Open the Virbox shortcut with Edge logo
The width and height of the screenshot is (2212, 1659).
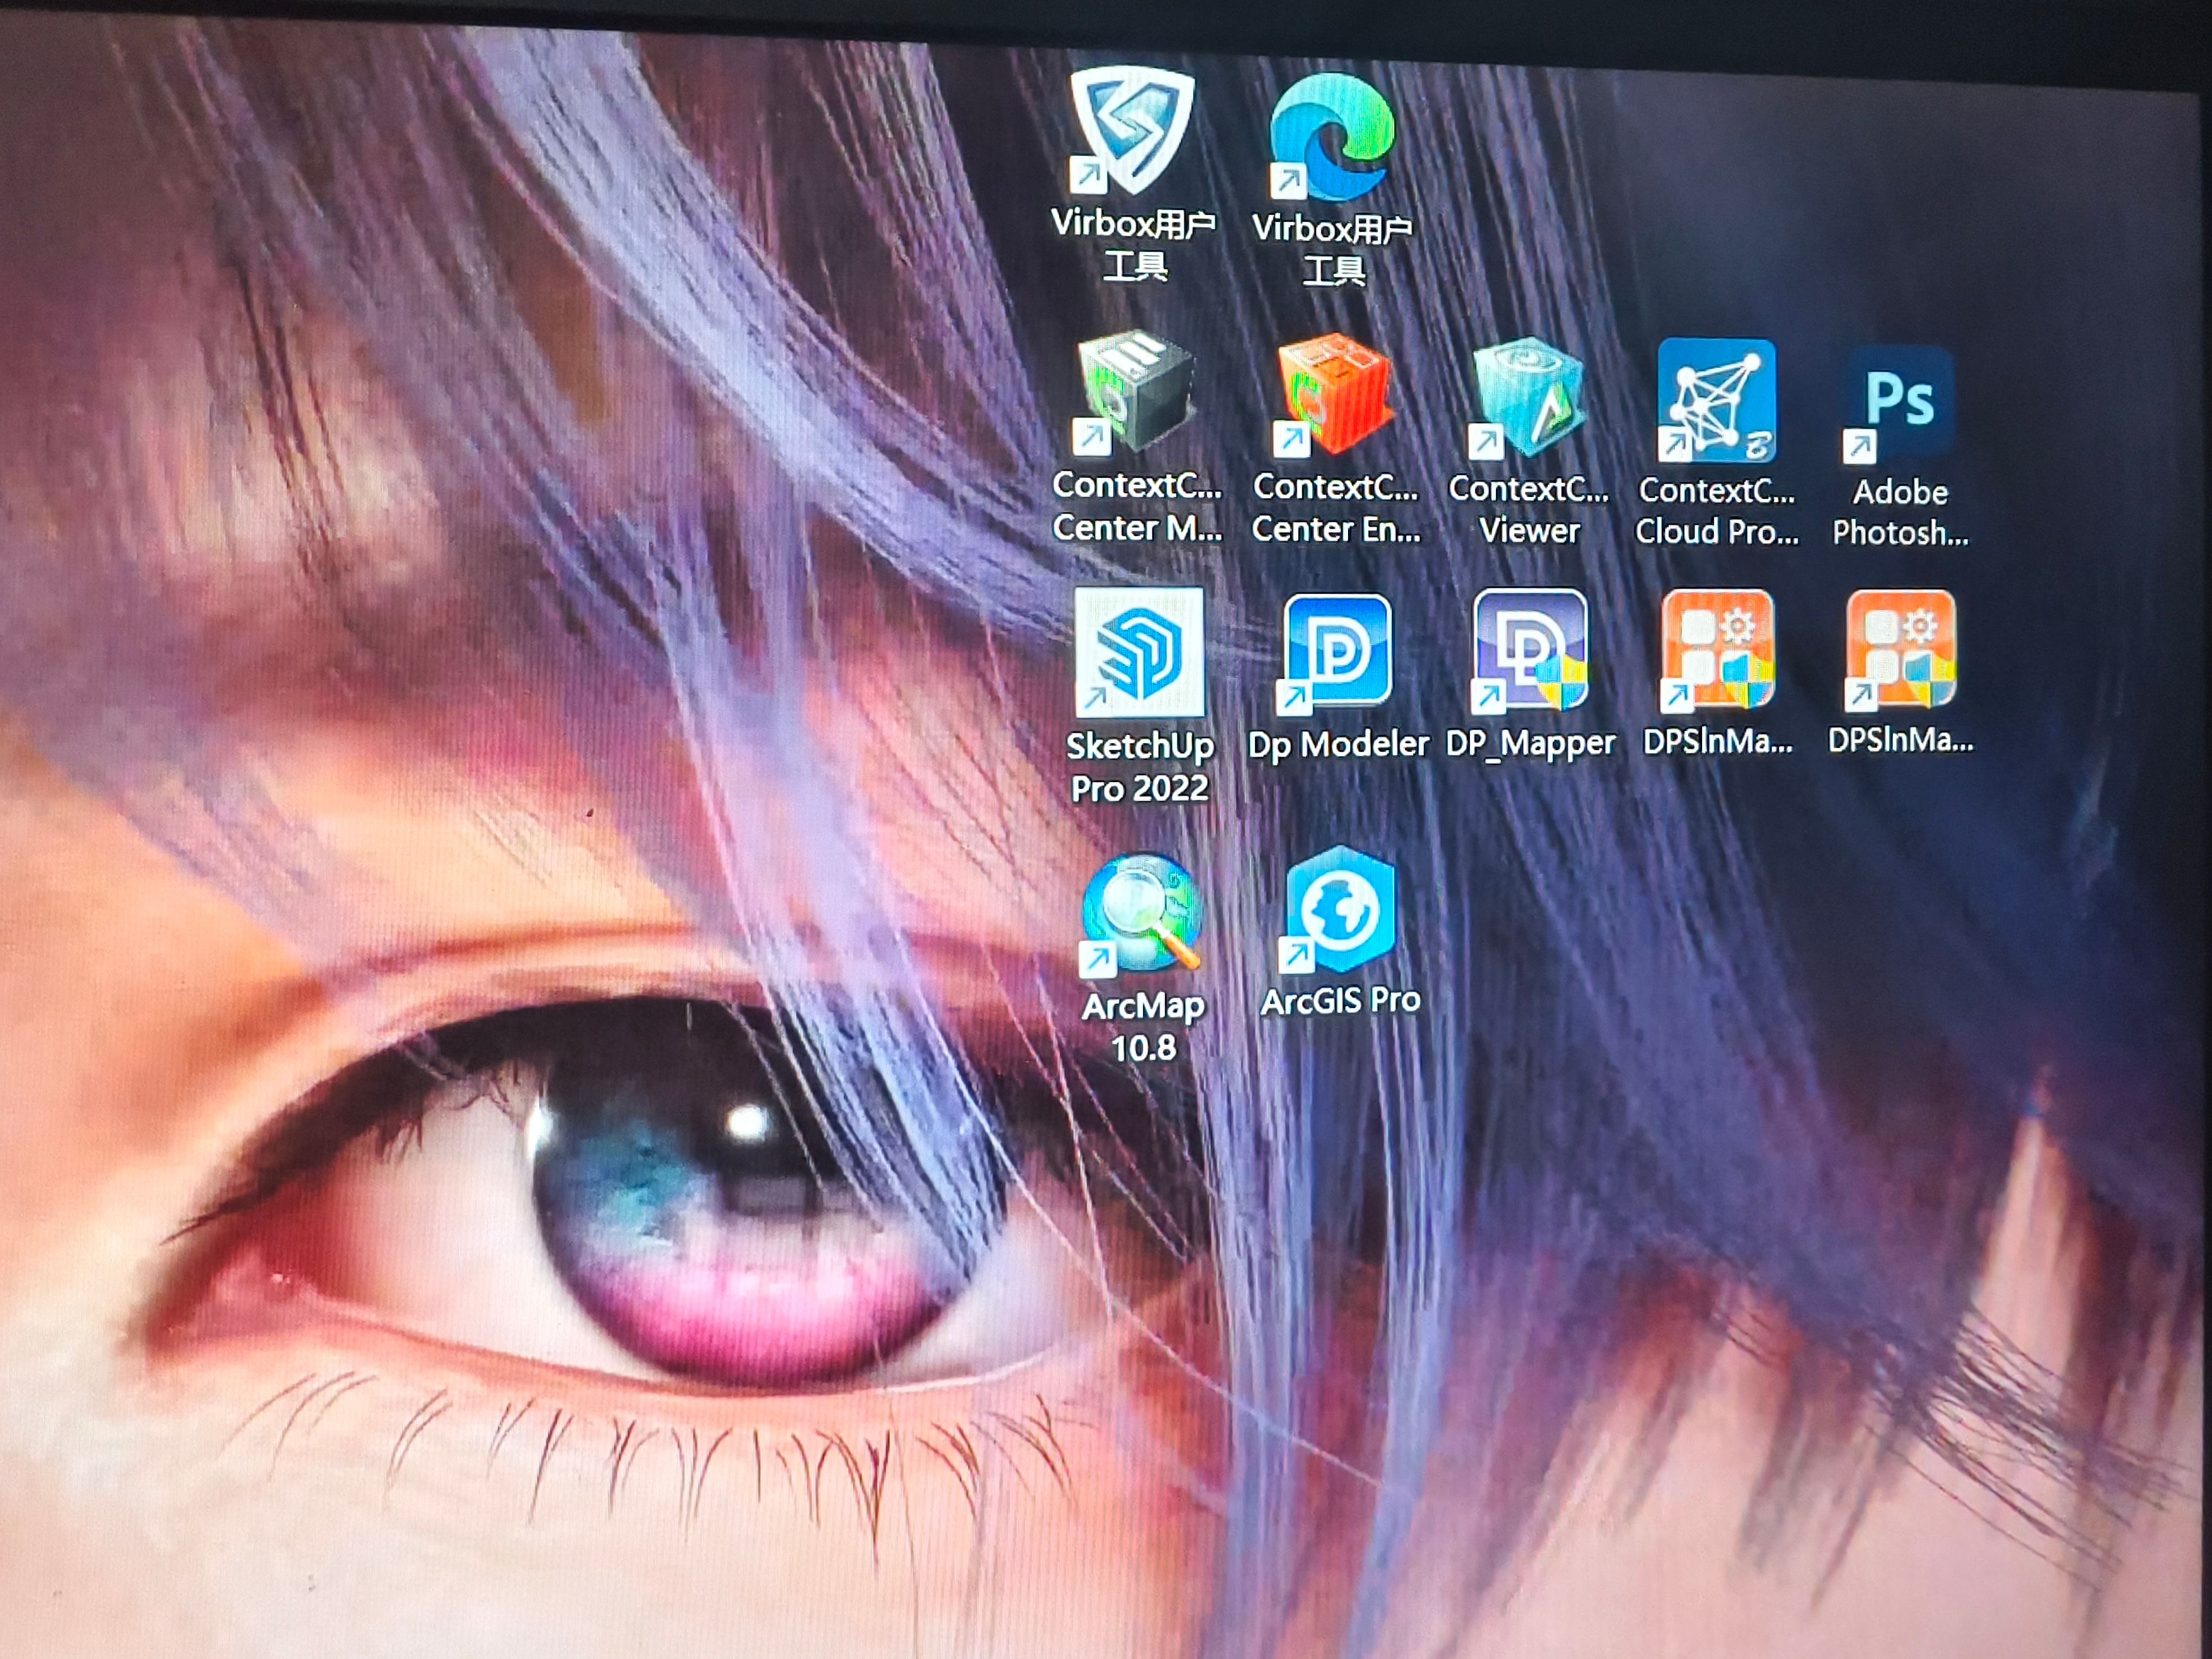click(1331, 137)
